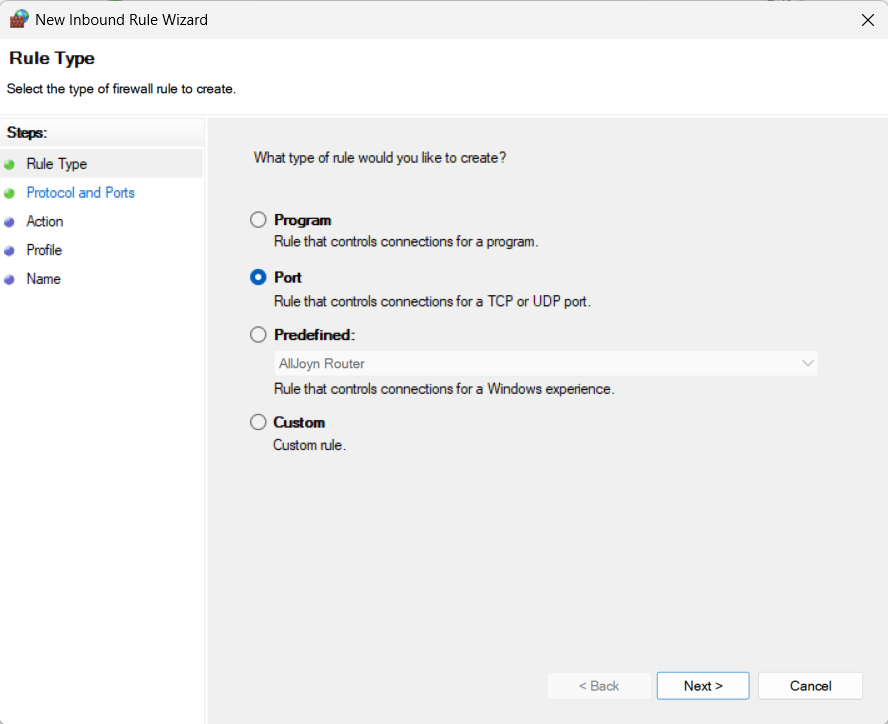Click the purple bullet beside Name step
888x724 pixels.
[x=10, y=280]
